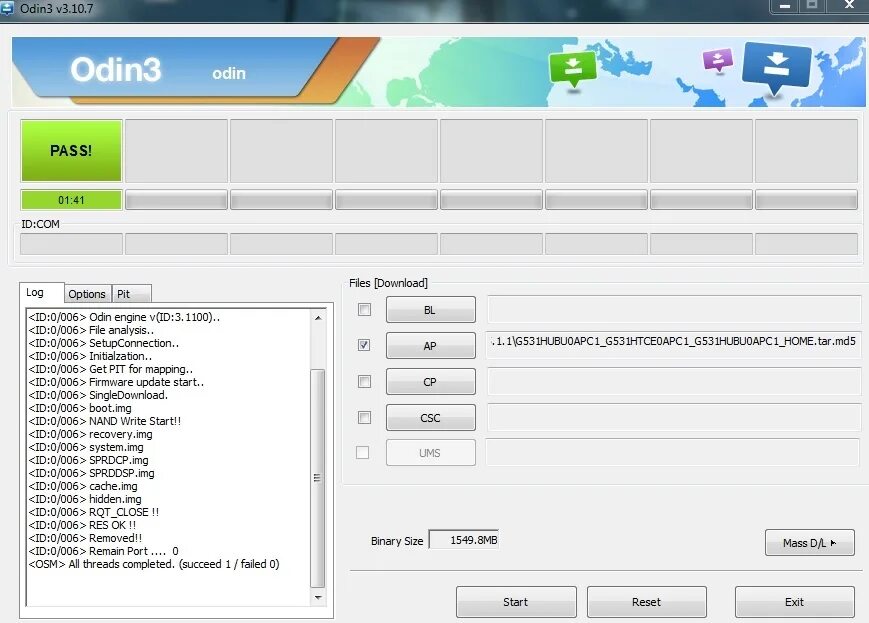The height and width of the screenshot is (623, 869).
Task: Select the 'system.img' log line
Action: coord(86,447)
